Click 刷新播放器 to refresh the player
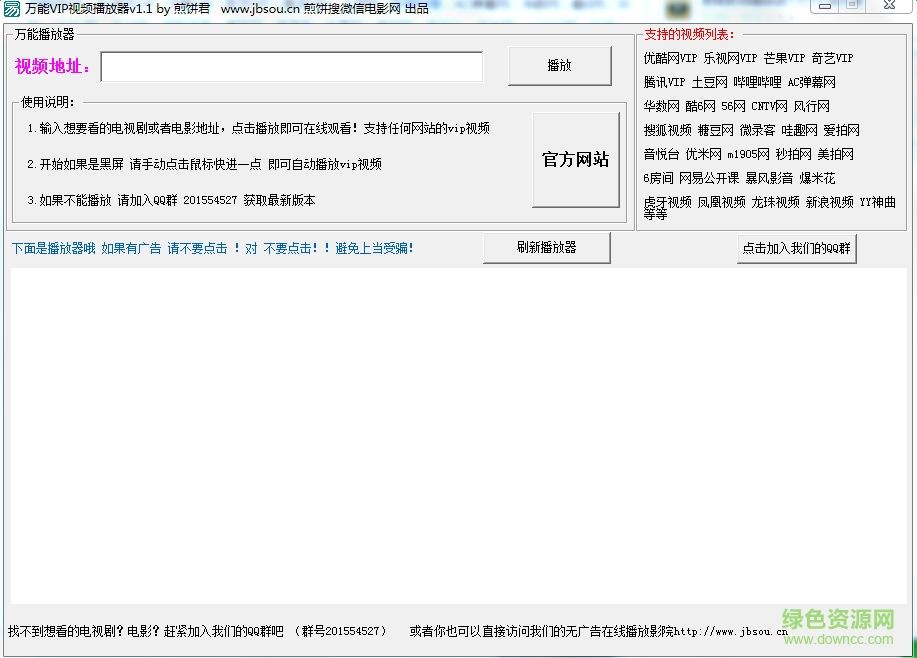 [x=546, y=247]
